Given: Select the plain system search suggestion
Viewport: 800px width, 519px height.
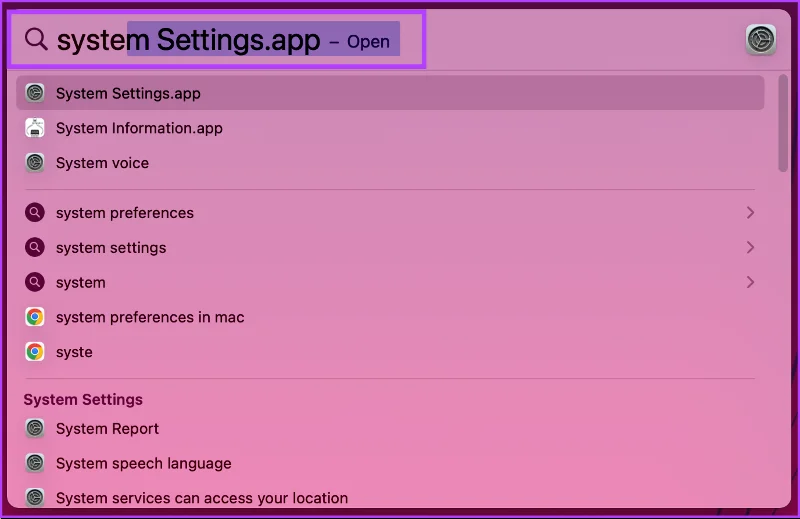Looking at the screenshot, I should (390, 282).
